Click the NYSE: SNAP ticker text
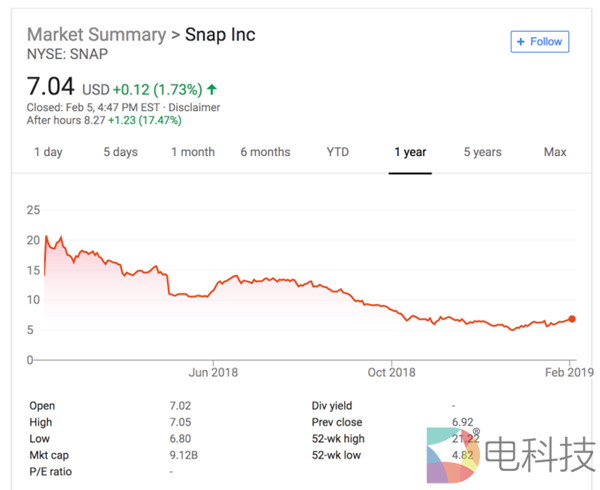600x490 pixels. coord(65,54)
